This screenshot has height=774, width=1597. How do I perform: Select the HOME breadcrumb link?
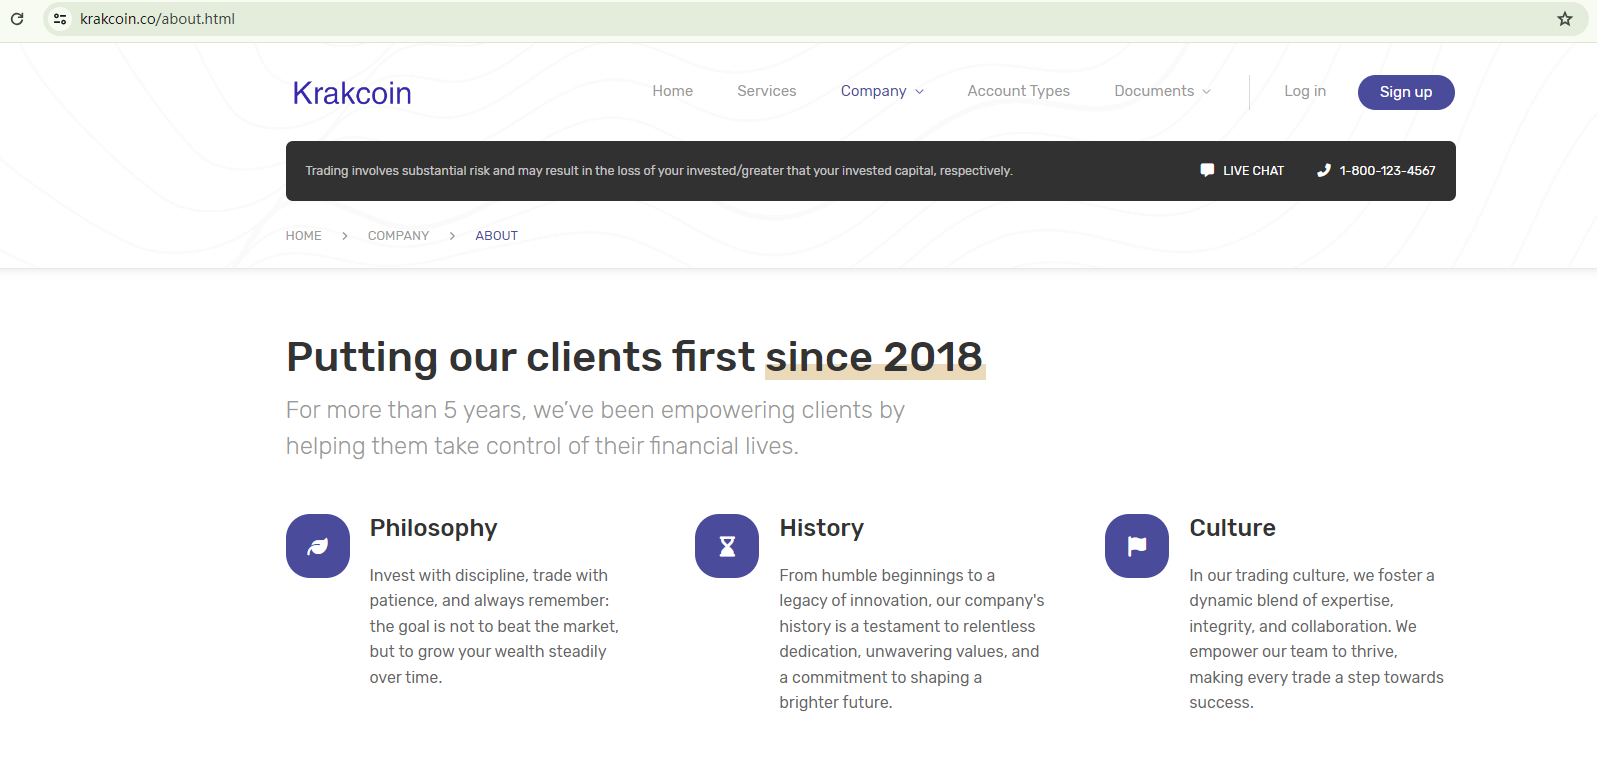point(303,236)
